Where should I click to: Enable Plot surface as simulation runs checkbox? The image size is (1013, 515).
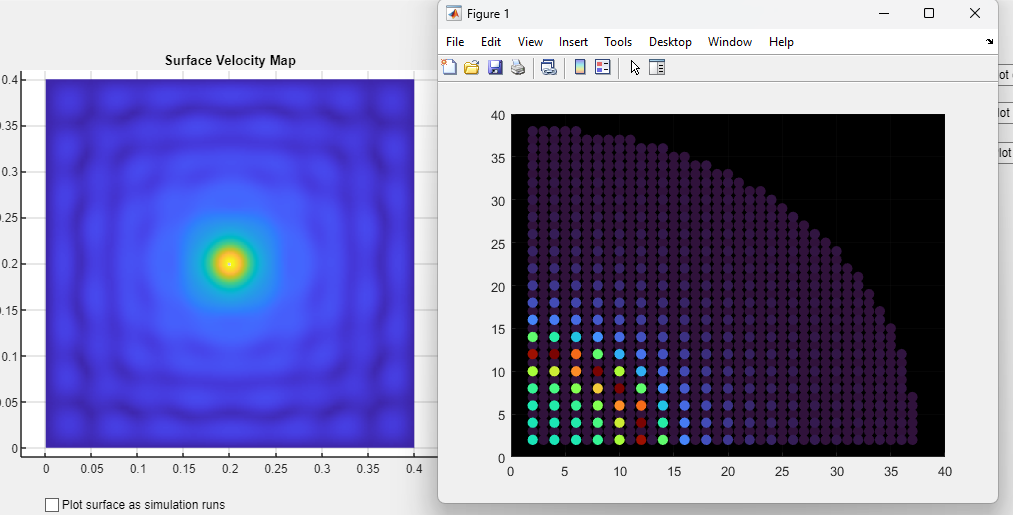(52, 505)
